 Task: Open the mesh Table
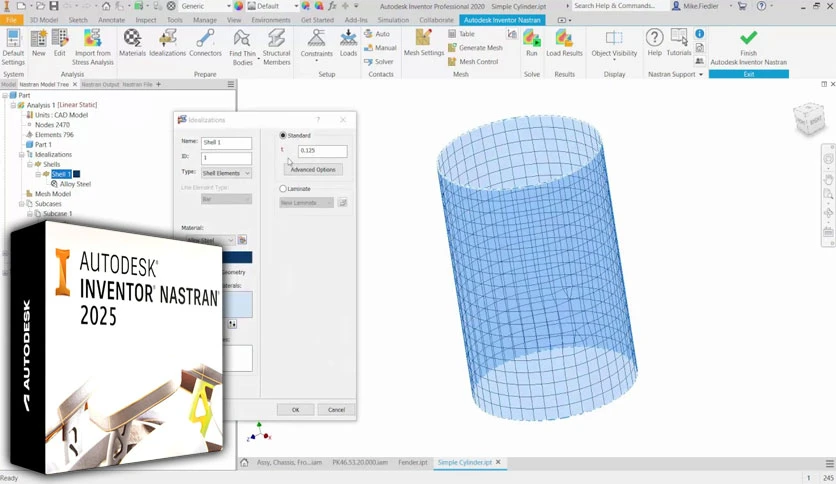pyautogui.click(x=461, y=34)
